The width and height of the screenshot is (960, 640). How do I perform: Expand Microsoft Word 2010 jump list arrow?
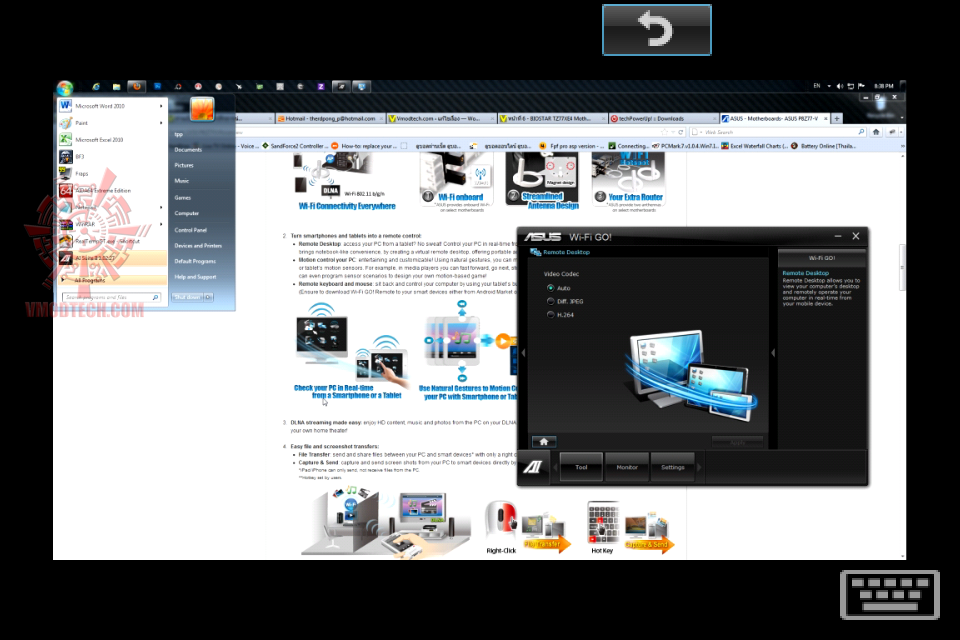coord(162,106)
